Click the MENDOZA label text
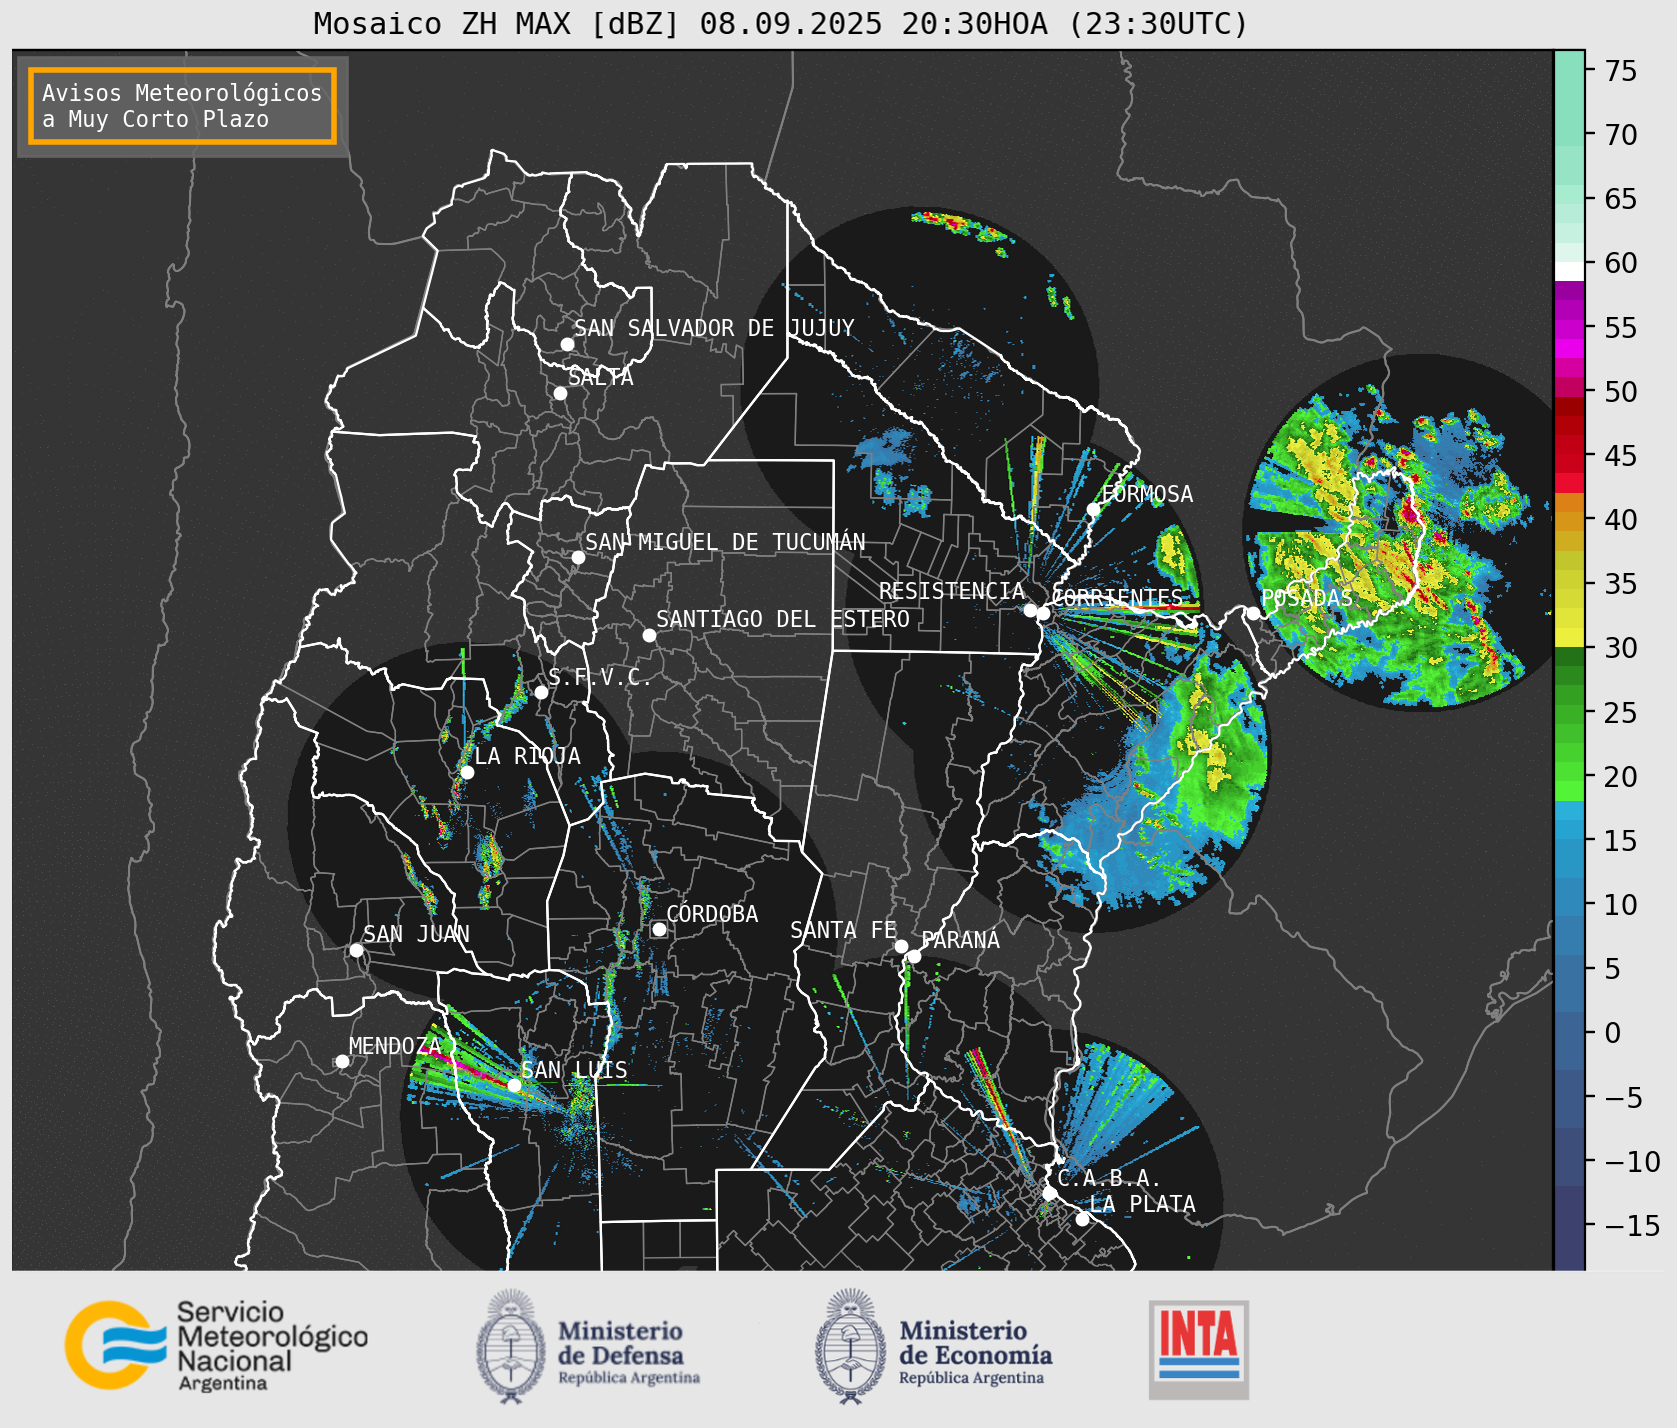1677x1428 pixels. coord(395,1046)
